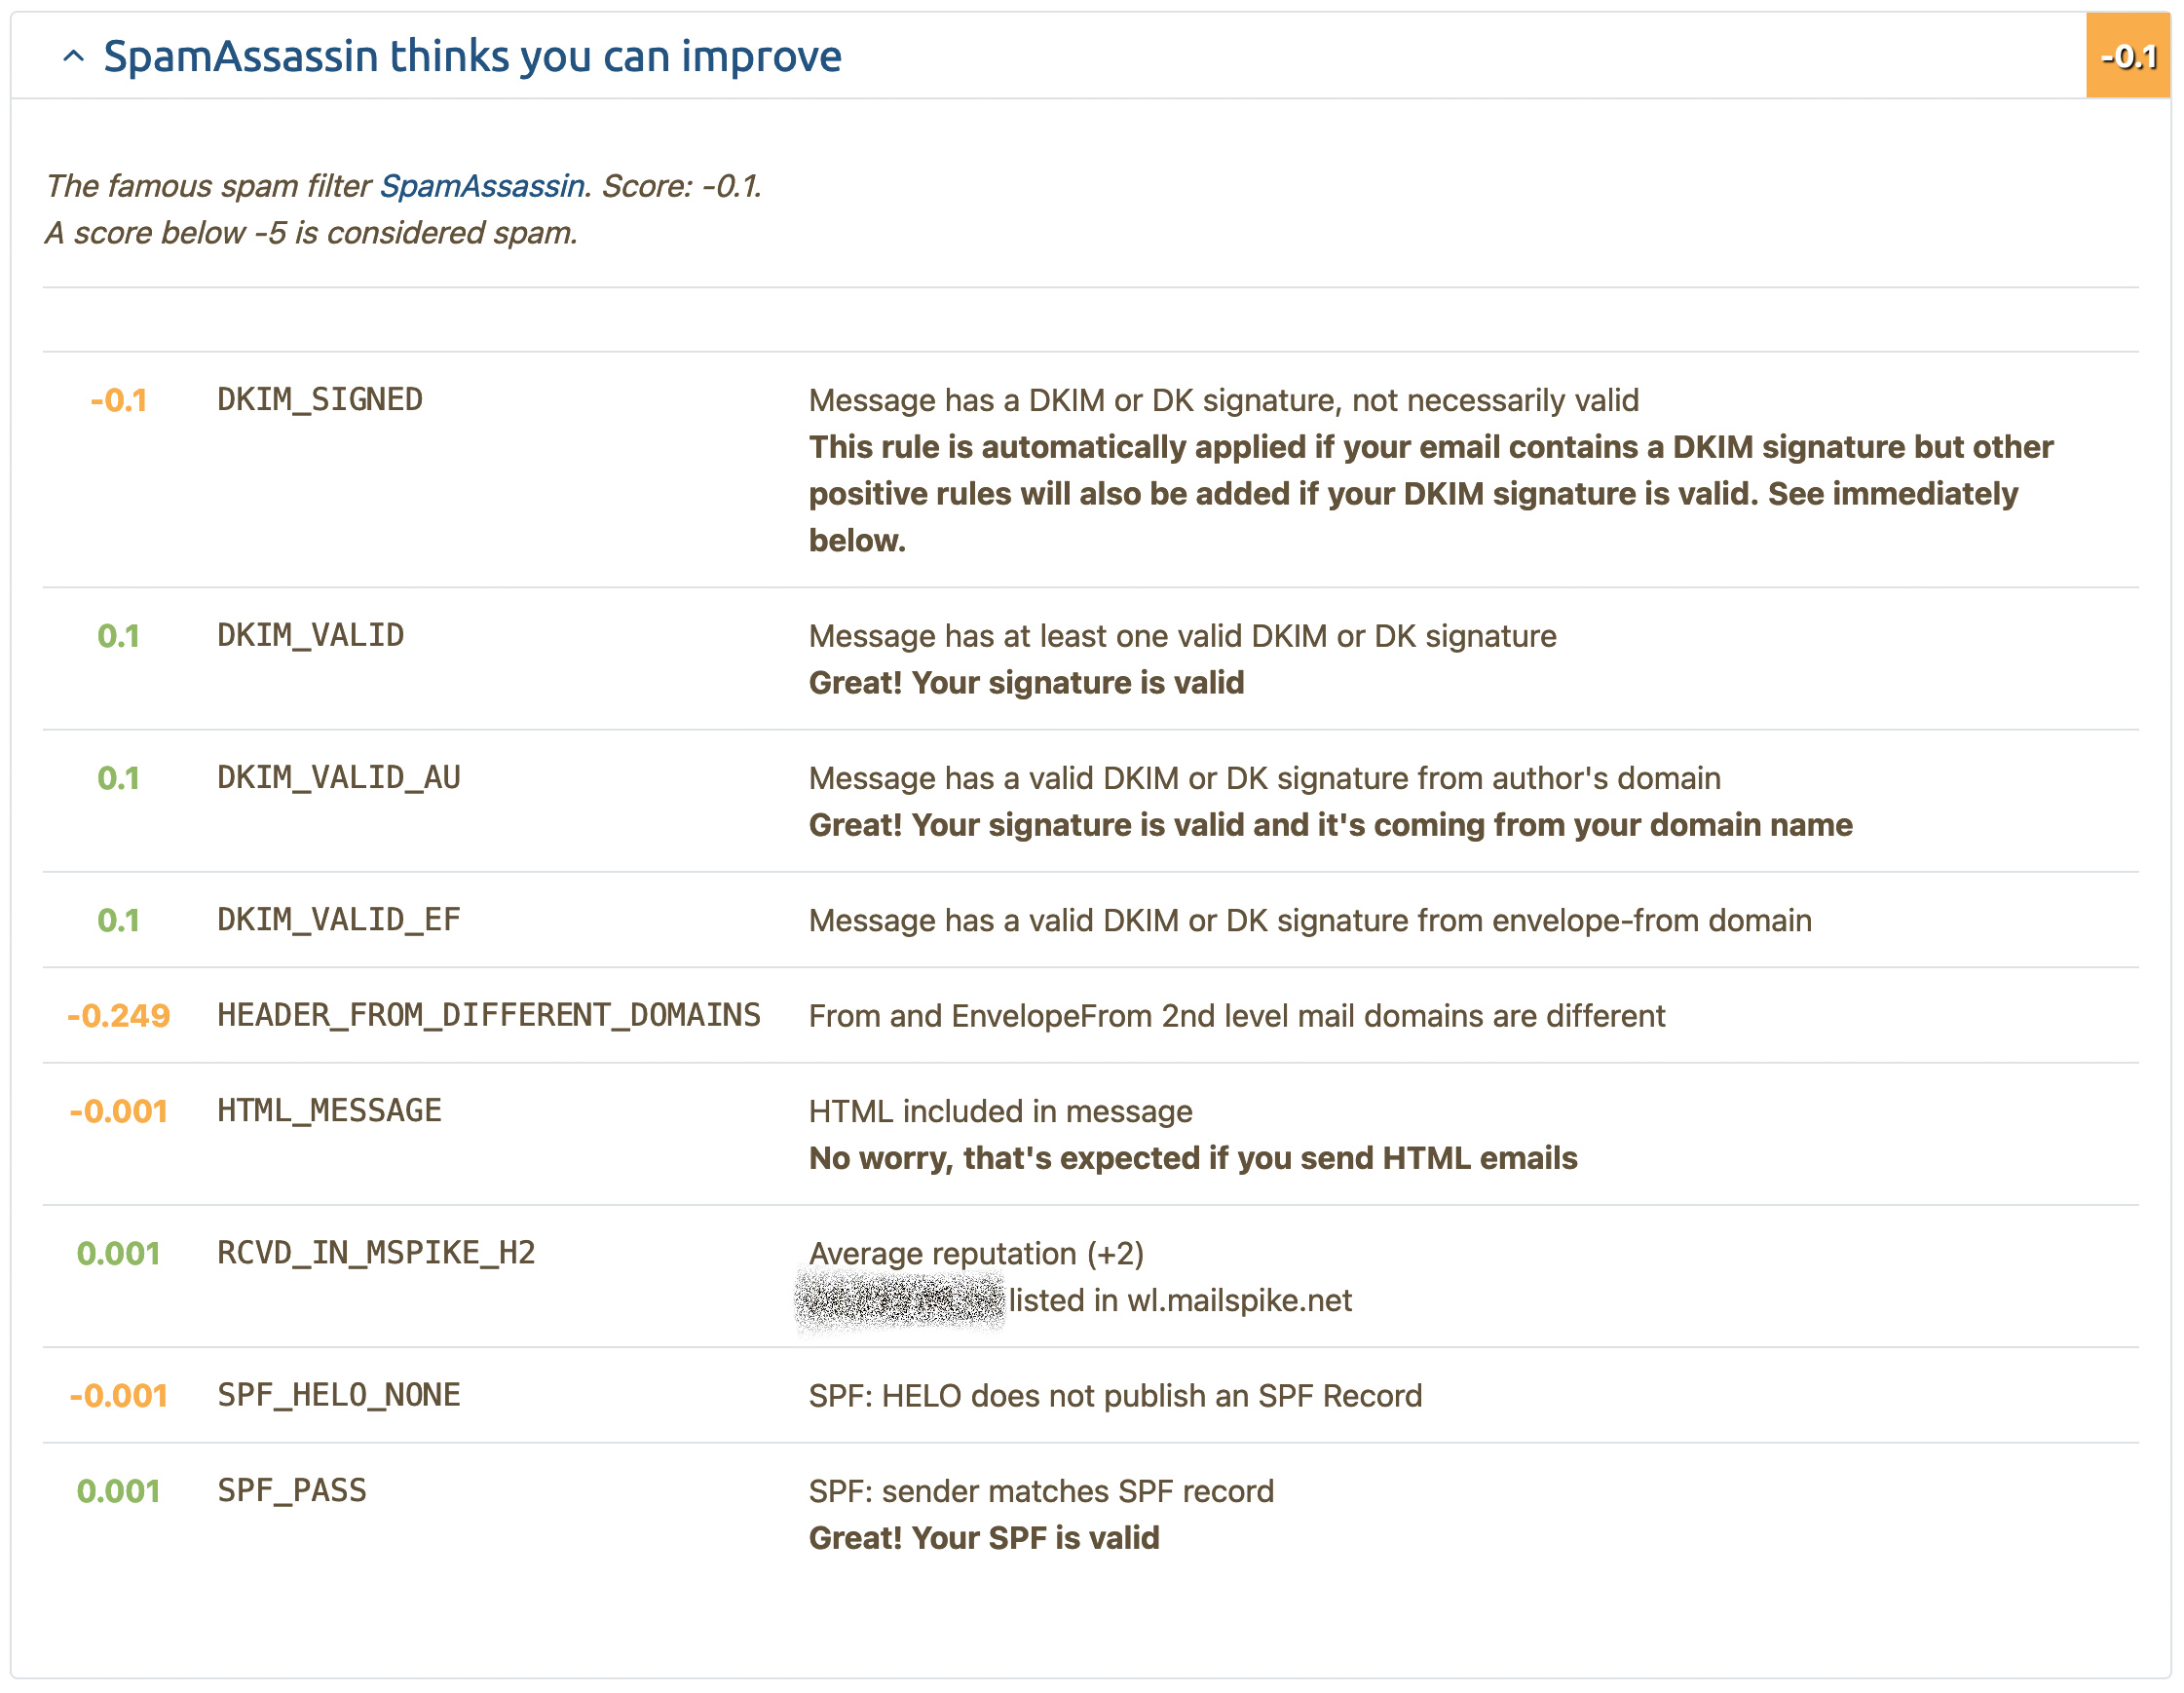Select the DKIM_VALID_AU rule name
This screenshot has height=1693, width=2184.
coord(339,778)
